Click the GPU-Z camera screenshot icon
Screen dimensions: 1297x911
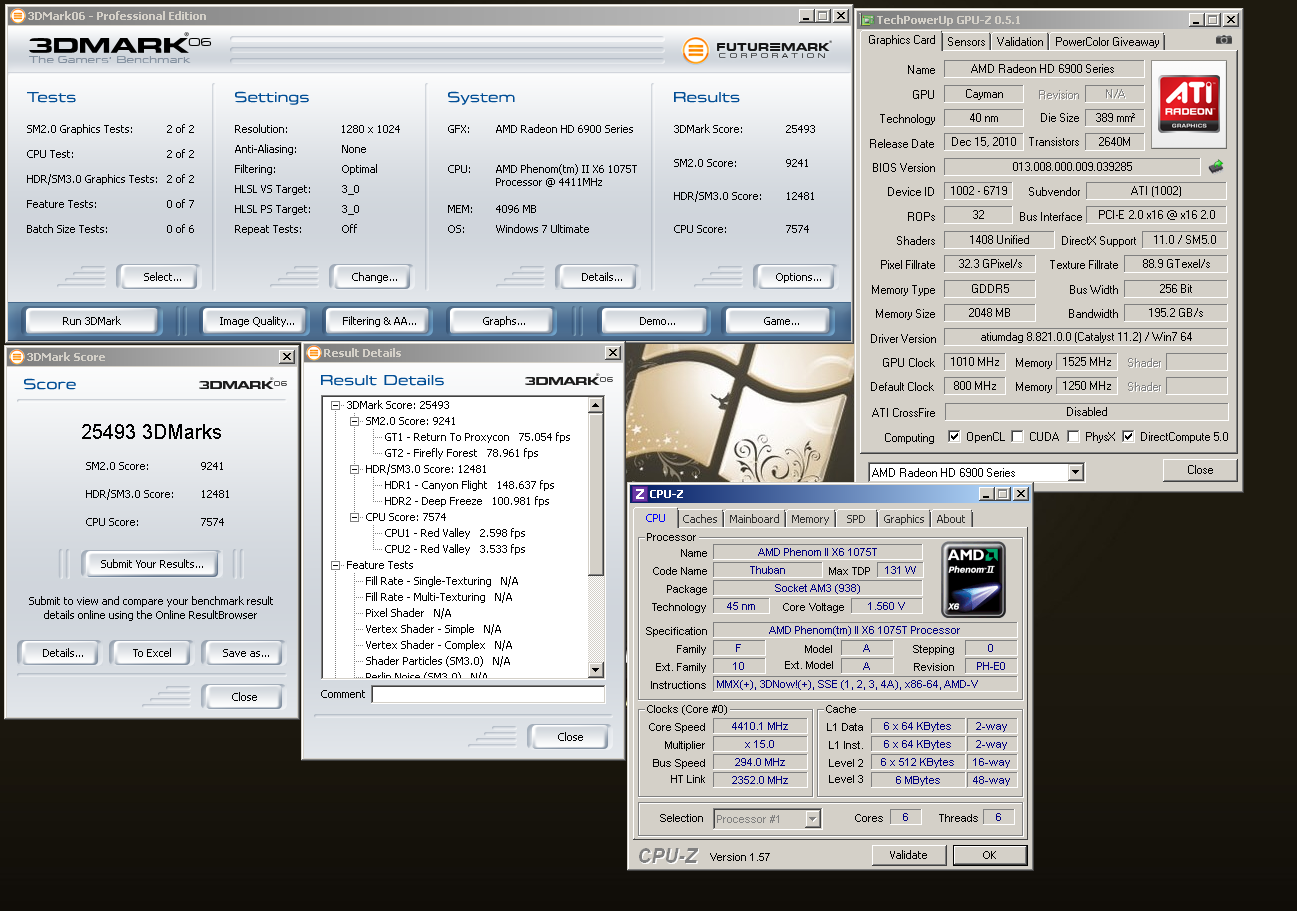pyautogui.click(x=1224, y=40)
